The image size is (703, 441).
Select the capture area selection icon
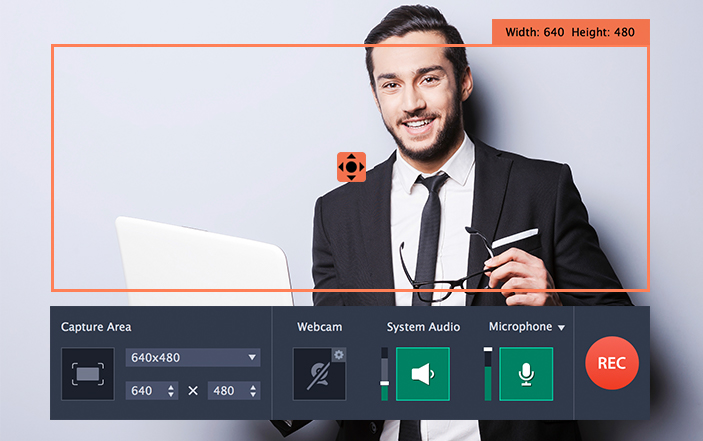(88, 374)
